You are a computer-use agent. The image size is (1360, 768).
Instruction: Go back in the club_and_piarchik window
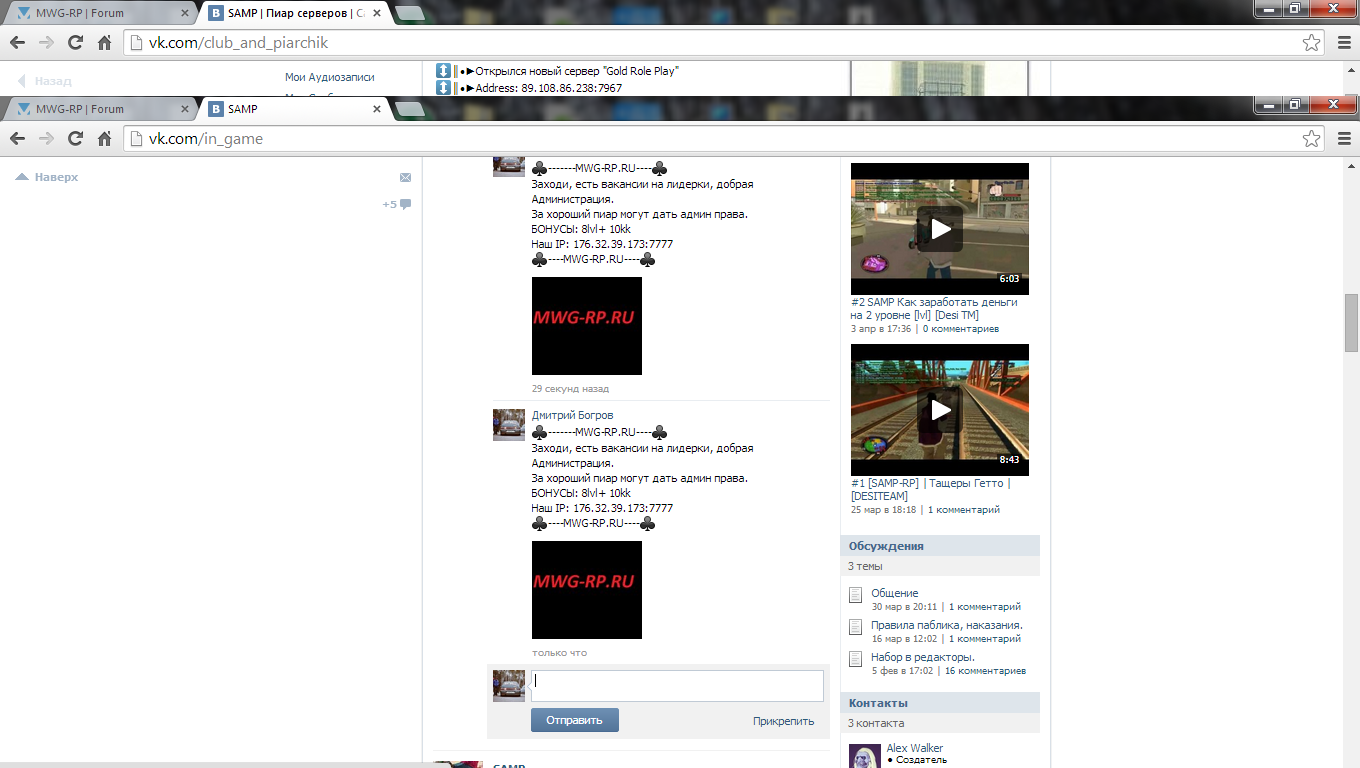click(18, 43)
